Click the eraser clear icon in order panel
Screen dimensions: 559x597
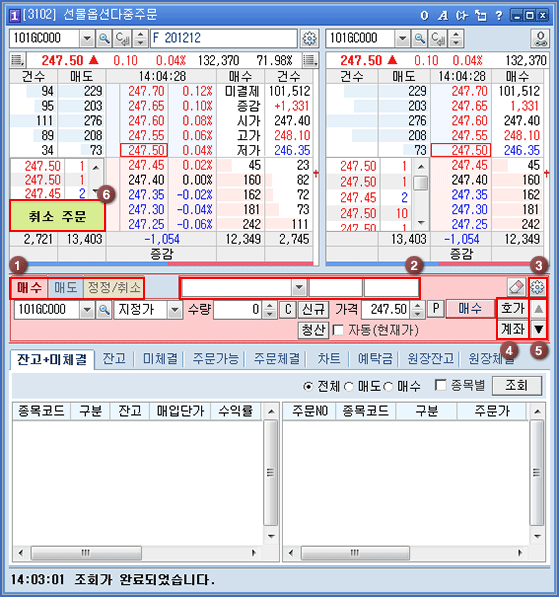coord(516,287)
